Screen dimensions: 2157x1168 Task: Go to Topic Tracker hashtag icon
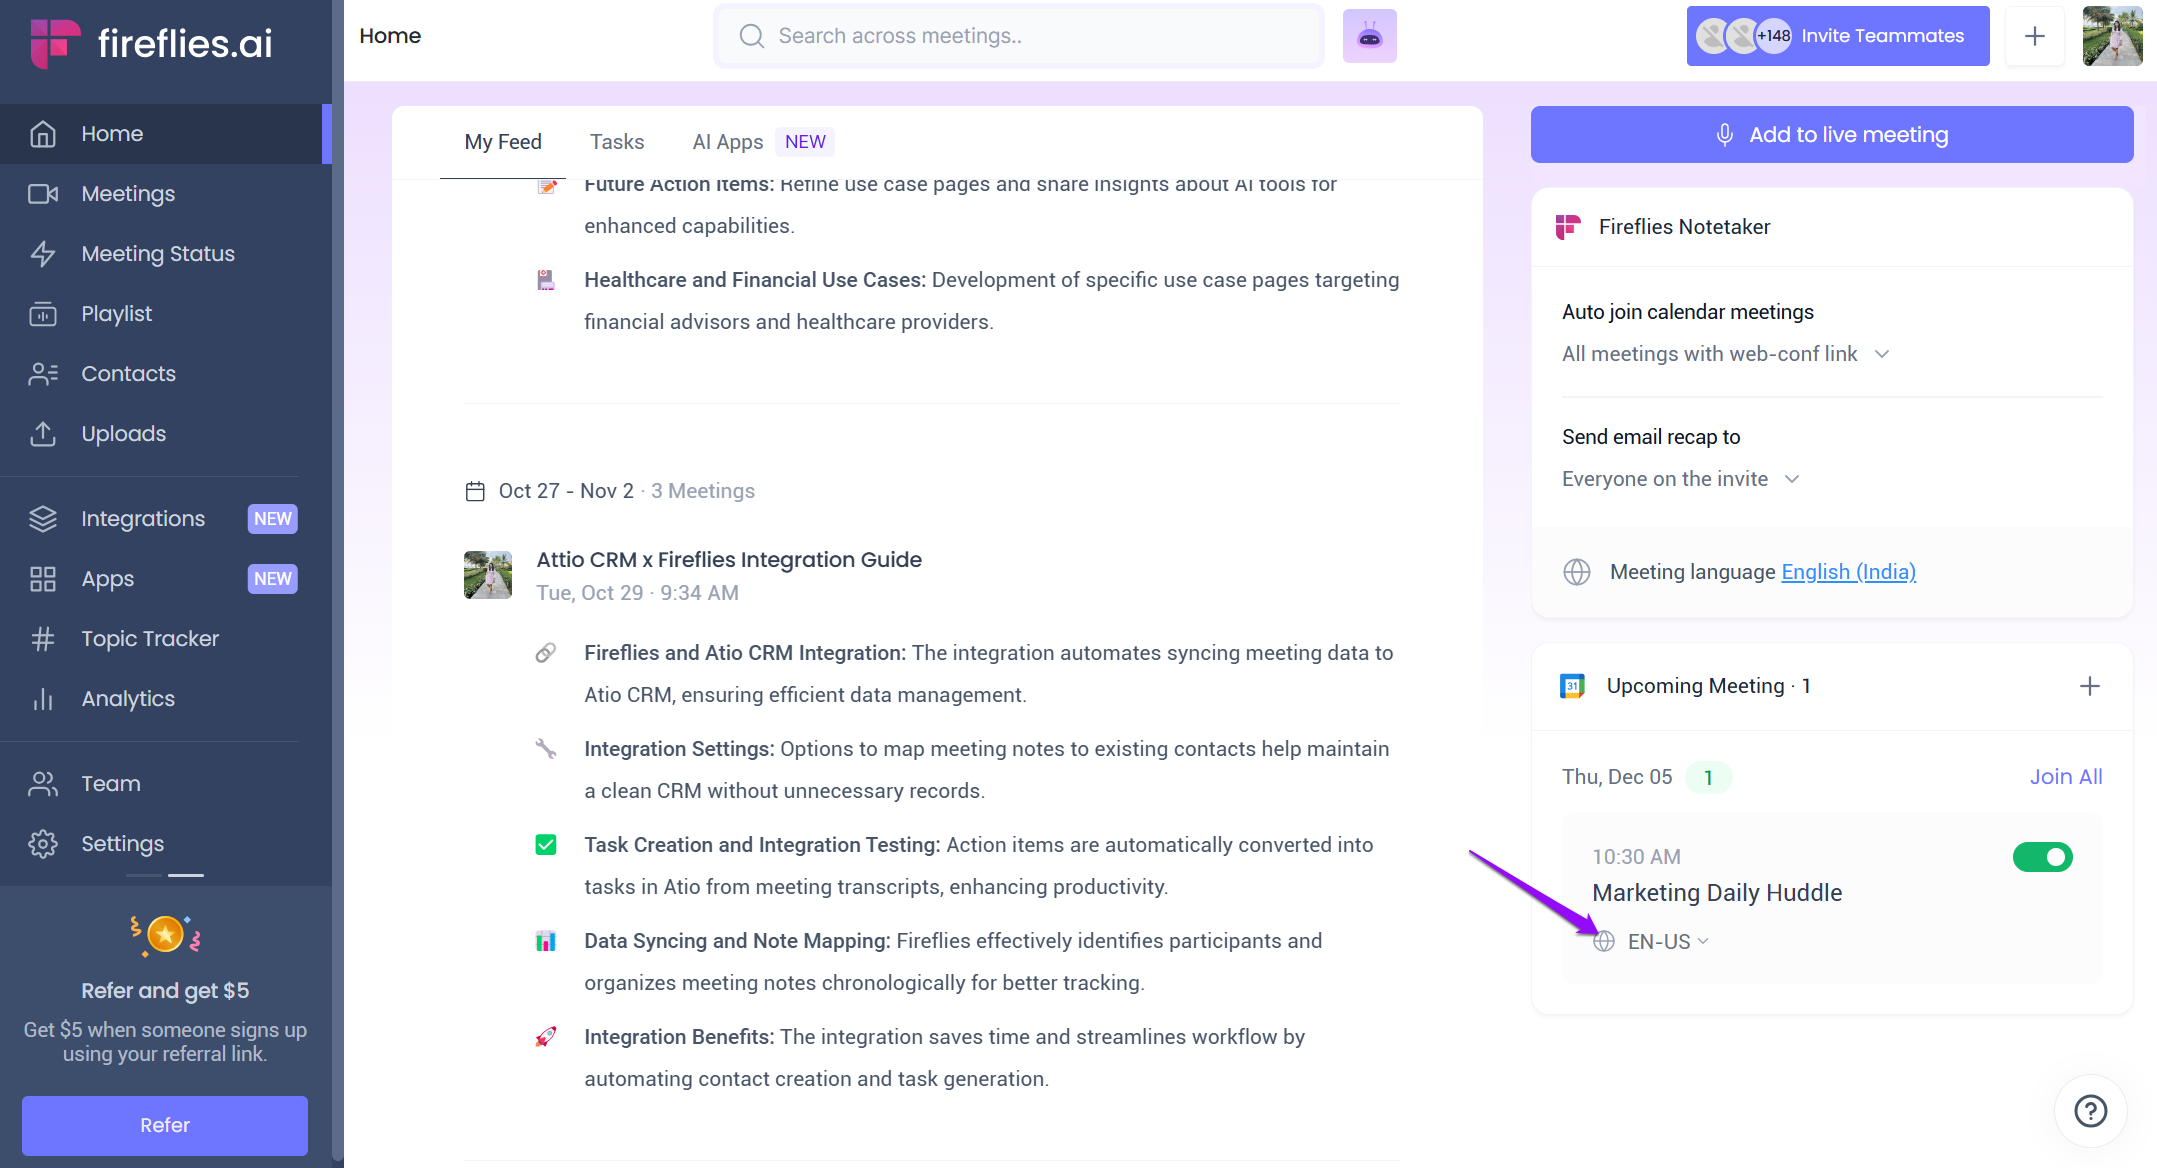pos(43,639)
